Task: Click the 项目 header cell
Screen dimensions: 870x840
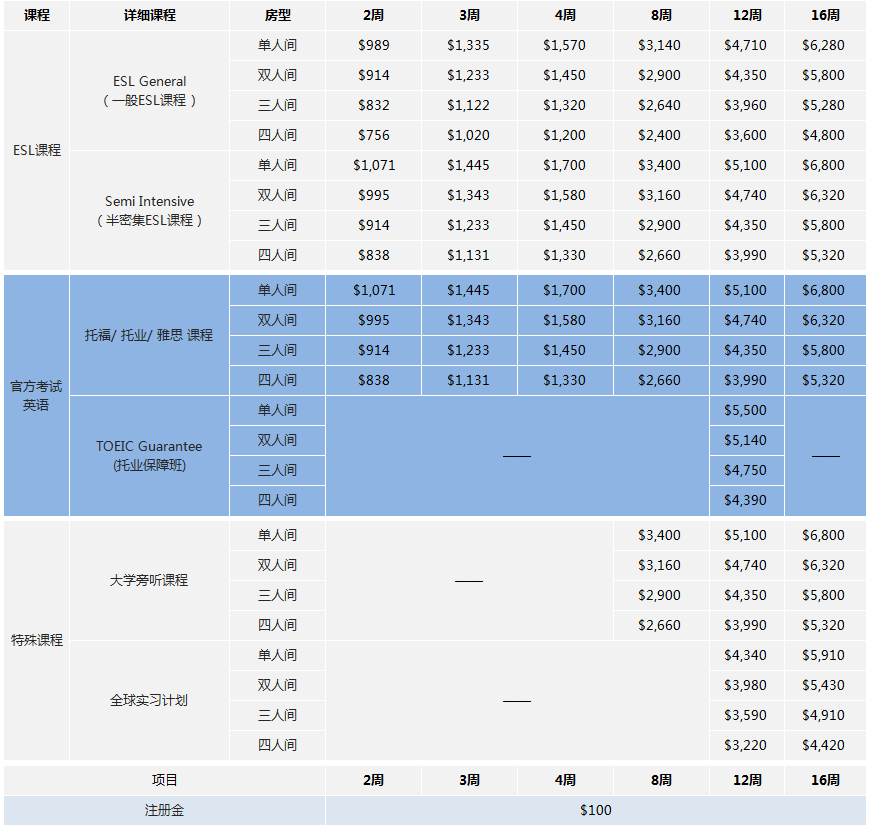Action: [164, 780]
